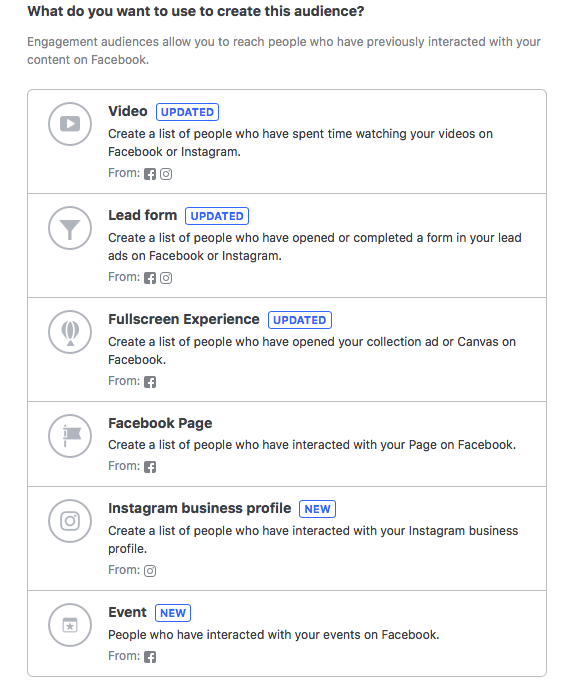The image size is (570, 689).
Task: Click Facebook source icon under Fullscreen Experience
Action: tap(150, 382)
